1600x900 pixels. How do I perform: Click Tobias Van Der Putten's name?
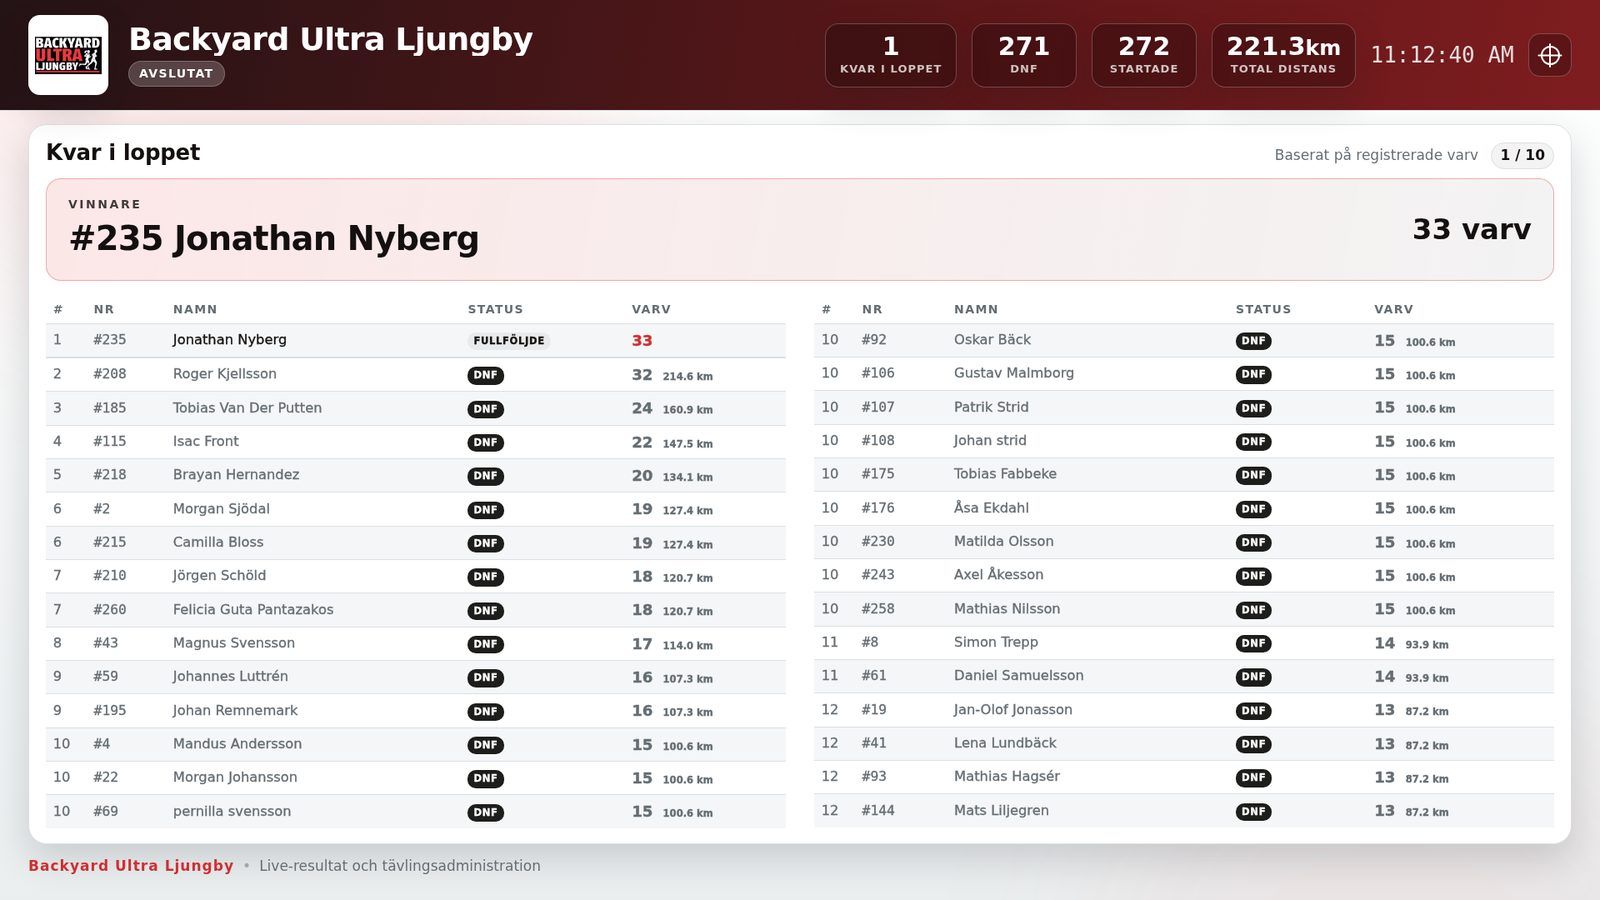247,408
